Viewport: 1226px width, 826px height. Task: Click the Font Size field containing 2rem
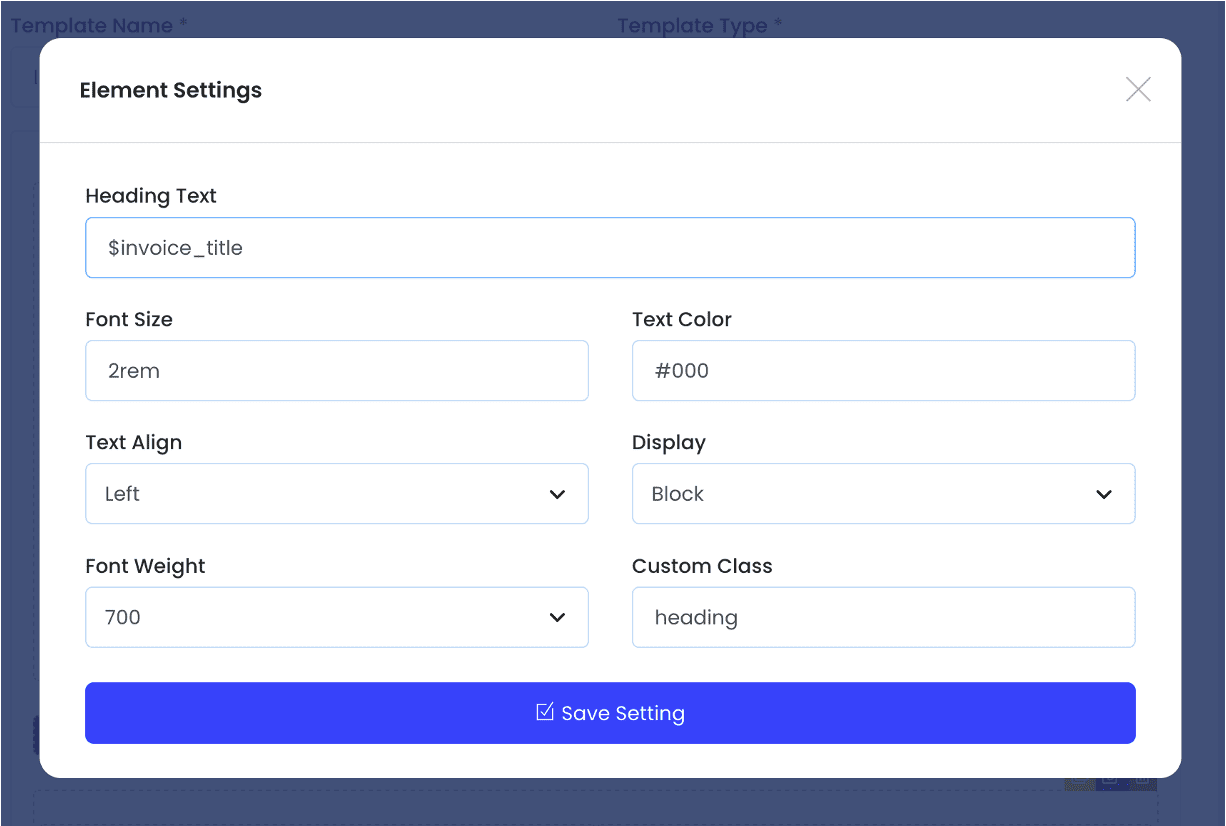[x=336, y=371]
